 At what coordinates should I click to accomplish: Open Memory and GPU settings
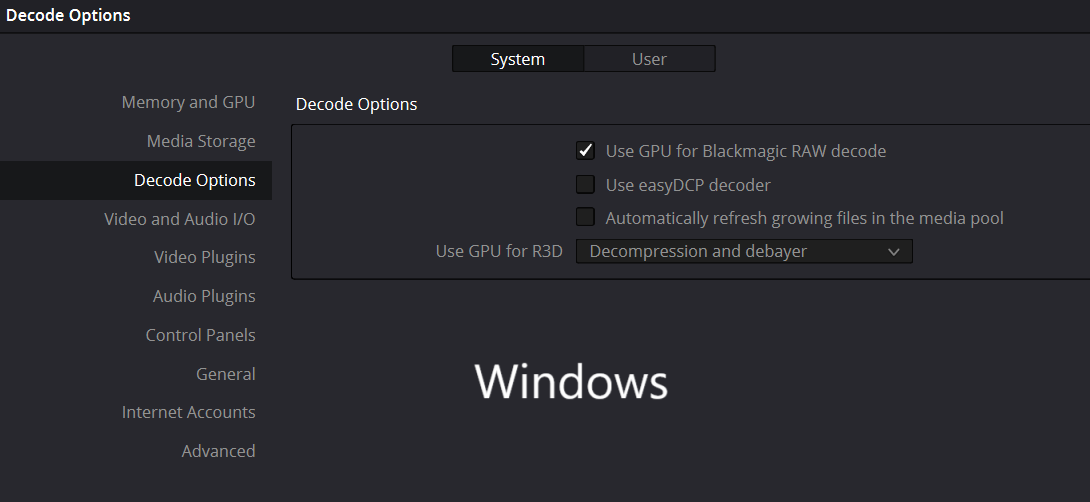click(x=188, y=102)
